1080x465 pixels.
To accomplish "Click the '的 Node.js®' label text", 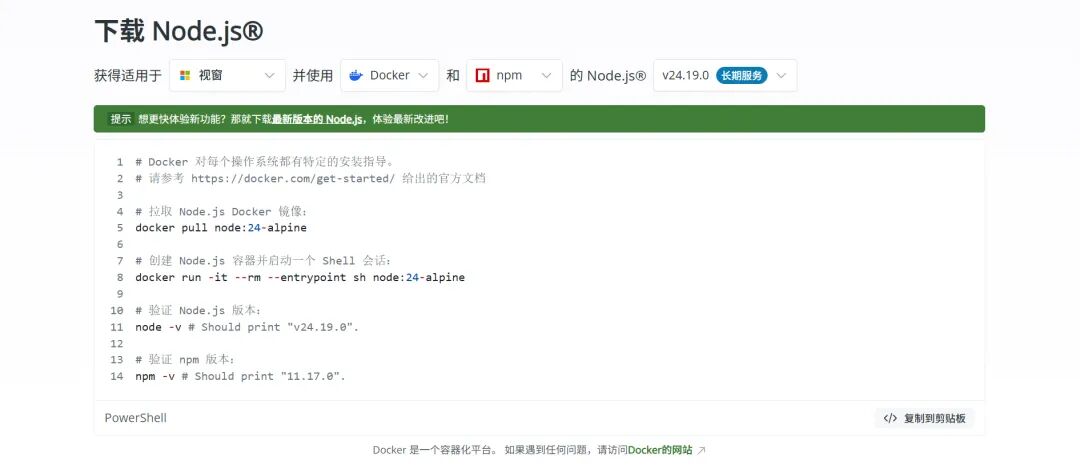I will pos(608,76).
